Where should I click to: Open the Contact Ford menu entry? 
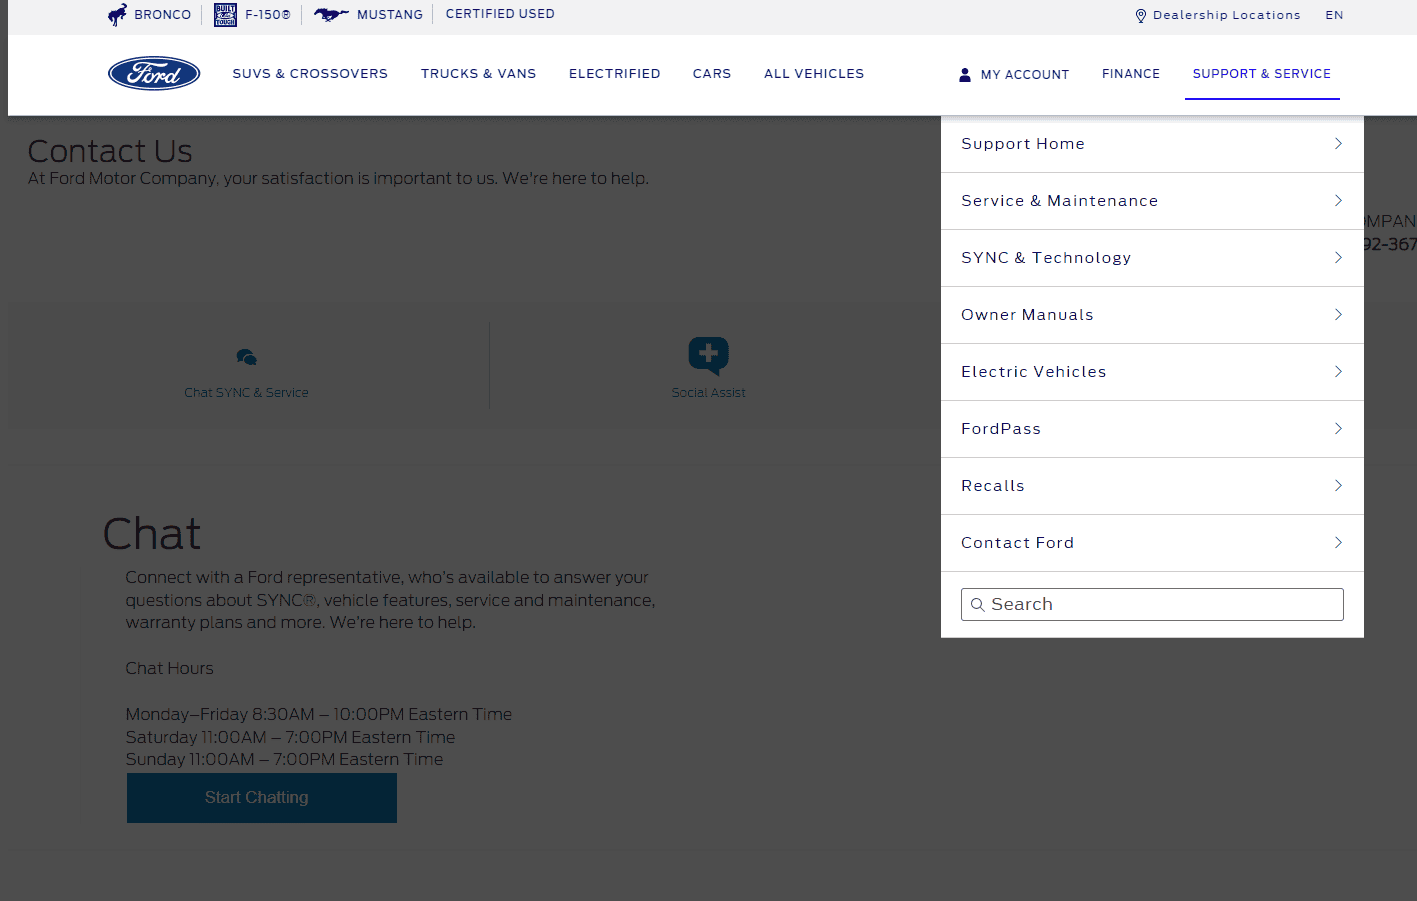(1152, 543)
